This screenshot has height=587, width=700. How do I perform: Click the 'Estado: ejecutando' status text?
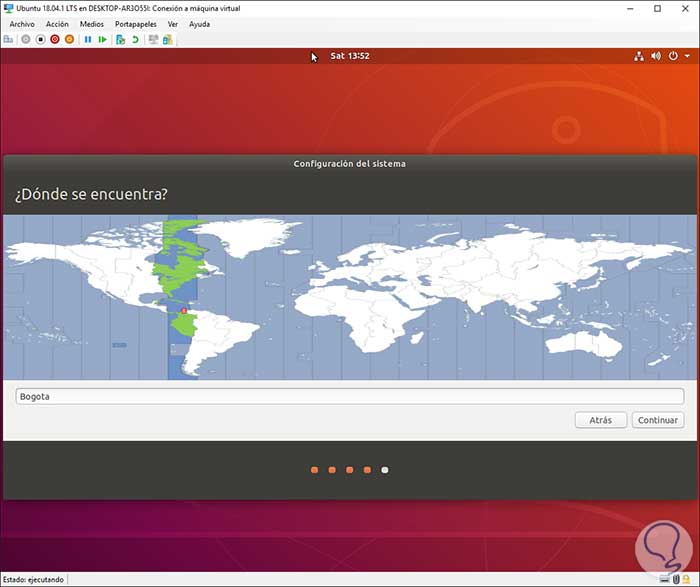coord(33,579)
